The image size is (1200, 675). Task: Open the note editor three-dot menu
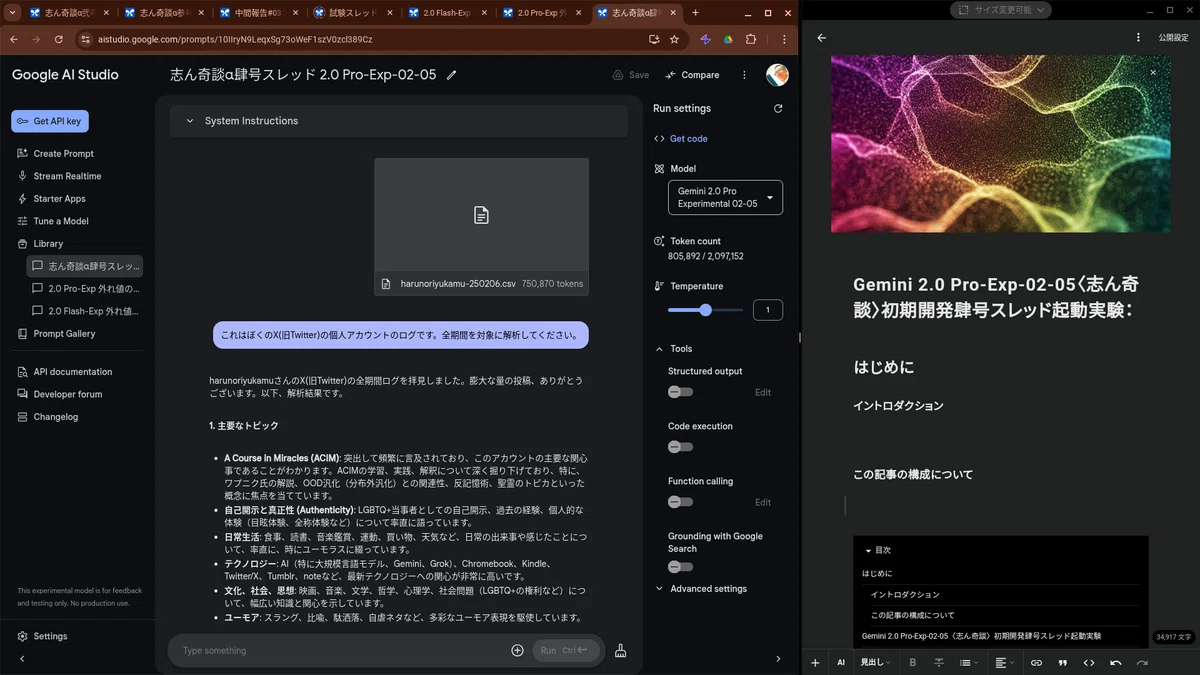1138,37
